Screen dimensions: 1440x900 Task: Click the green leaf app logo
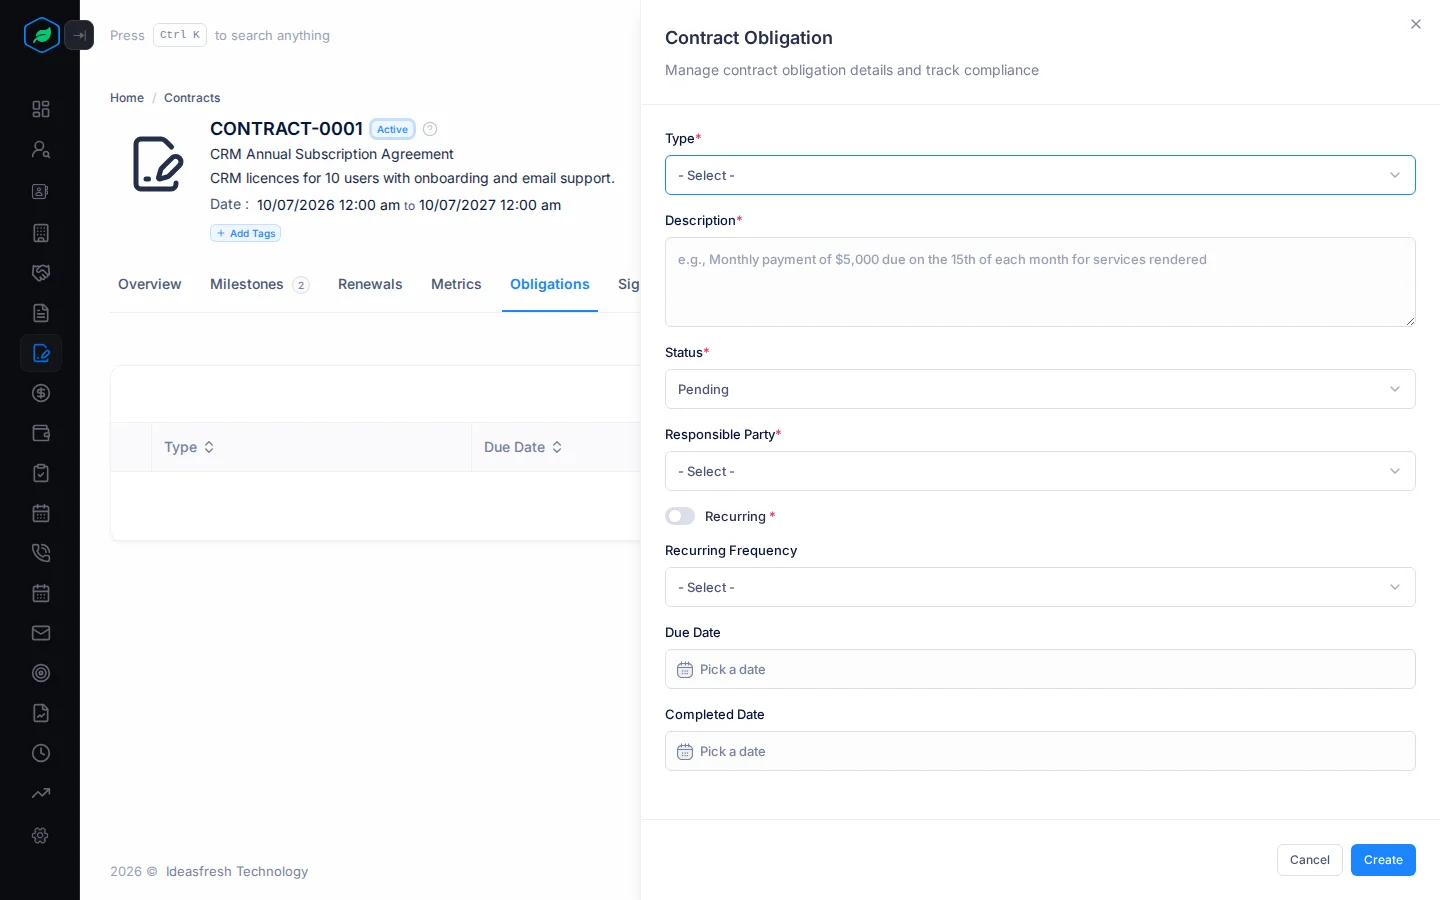click(x=41, y=35)
